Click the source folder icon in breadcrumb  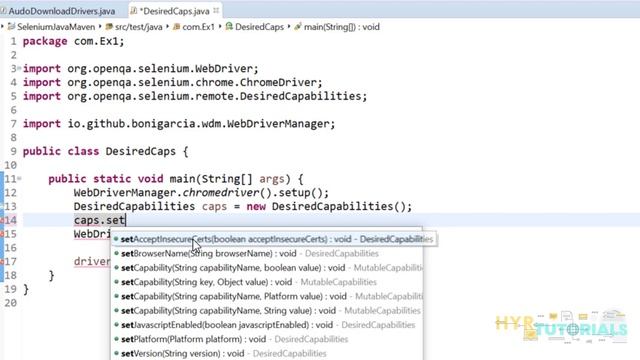pos(109,27)
